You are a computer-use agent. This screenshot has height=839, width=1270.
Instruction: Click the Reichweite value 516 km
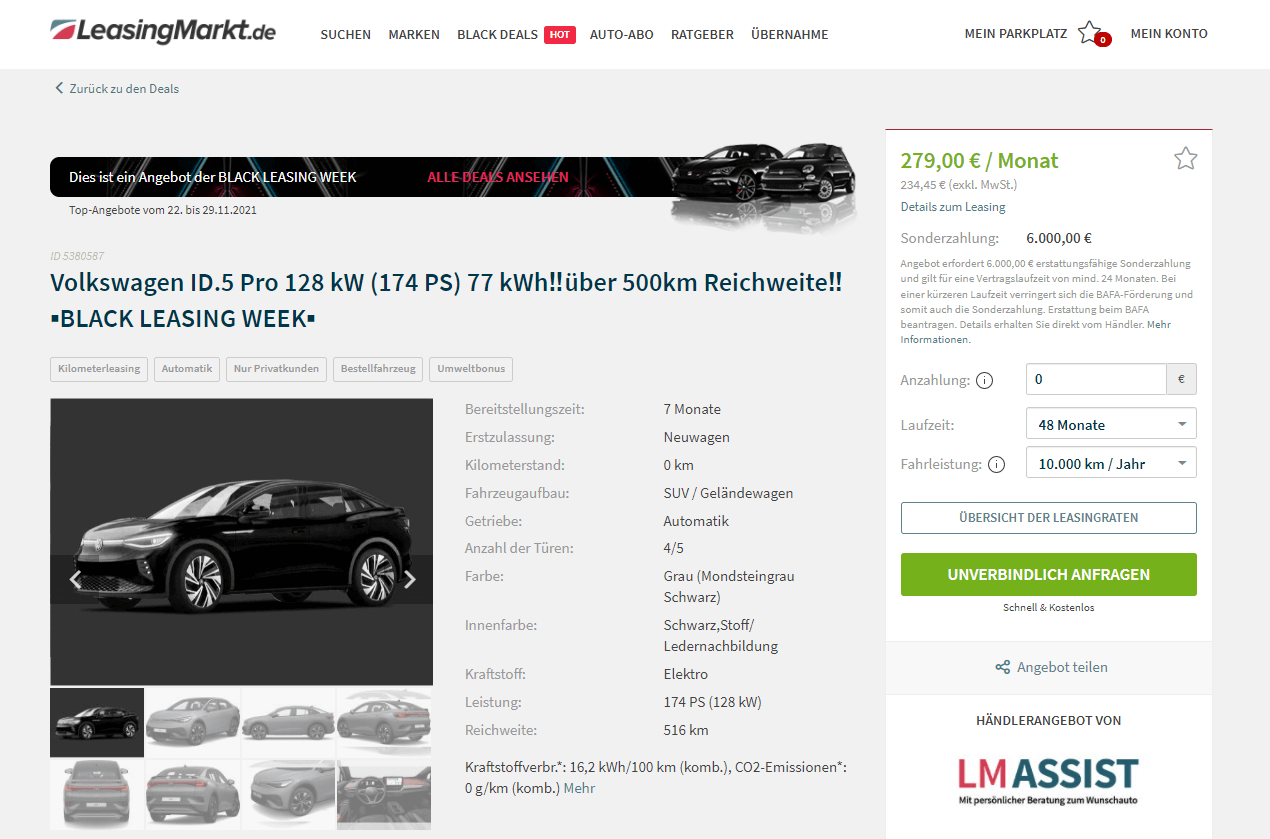click(x=686, y=730)
